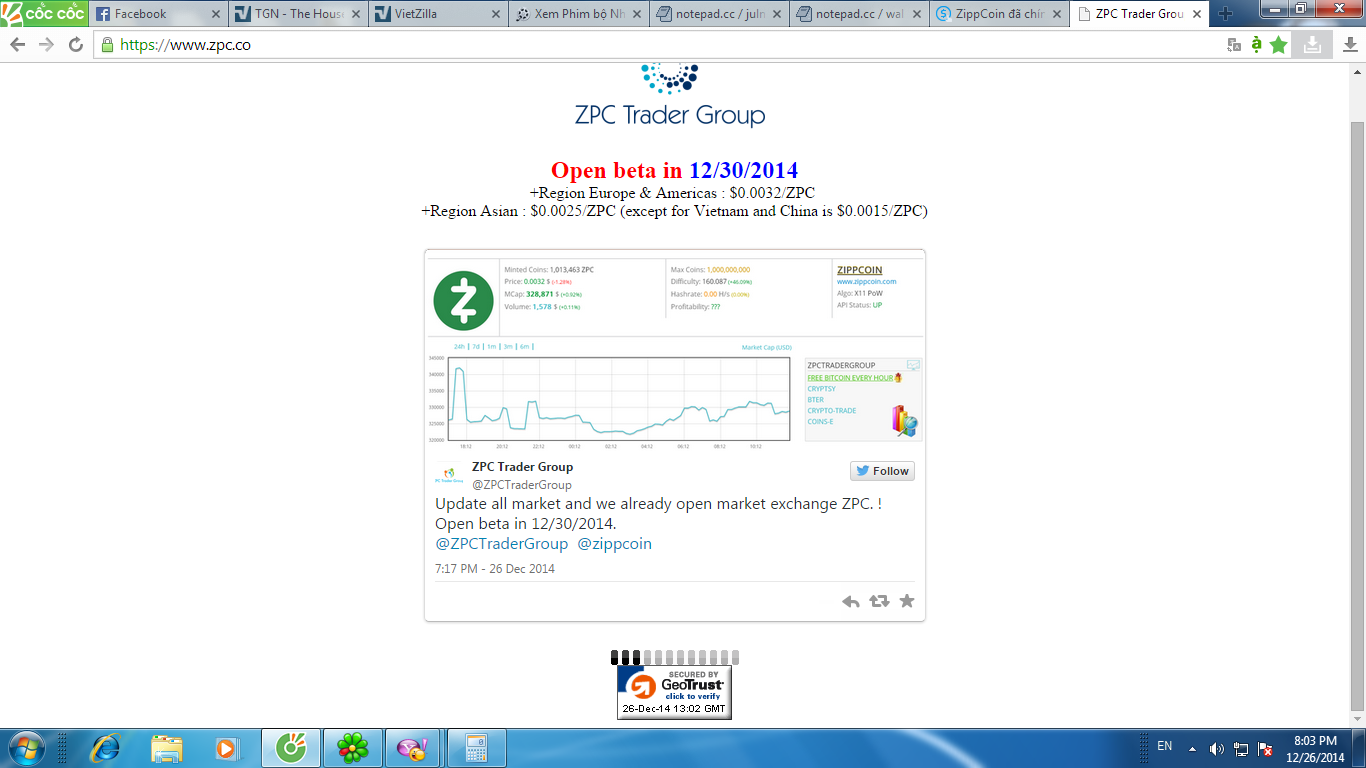This screenshot has height=768, width=1366.
Task: Click the ZPC Trader Group tweet avatar
Action: point(448,475)
